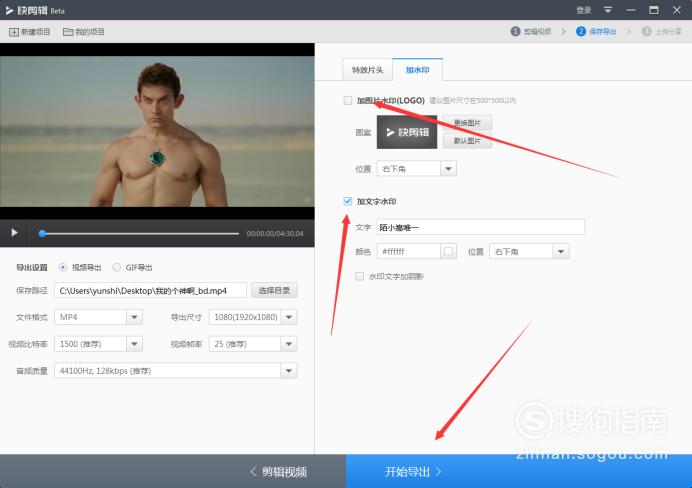Click 更换图片 button
The width and height of the screenshot is (692, 488).
pyautogui.click(x=467, y=123)
